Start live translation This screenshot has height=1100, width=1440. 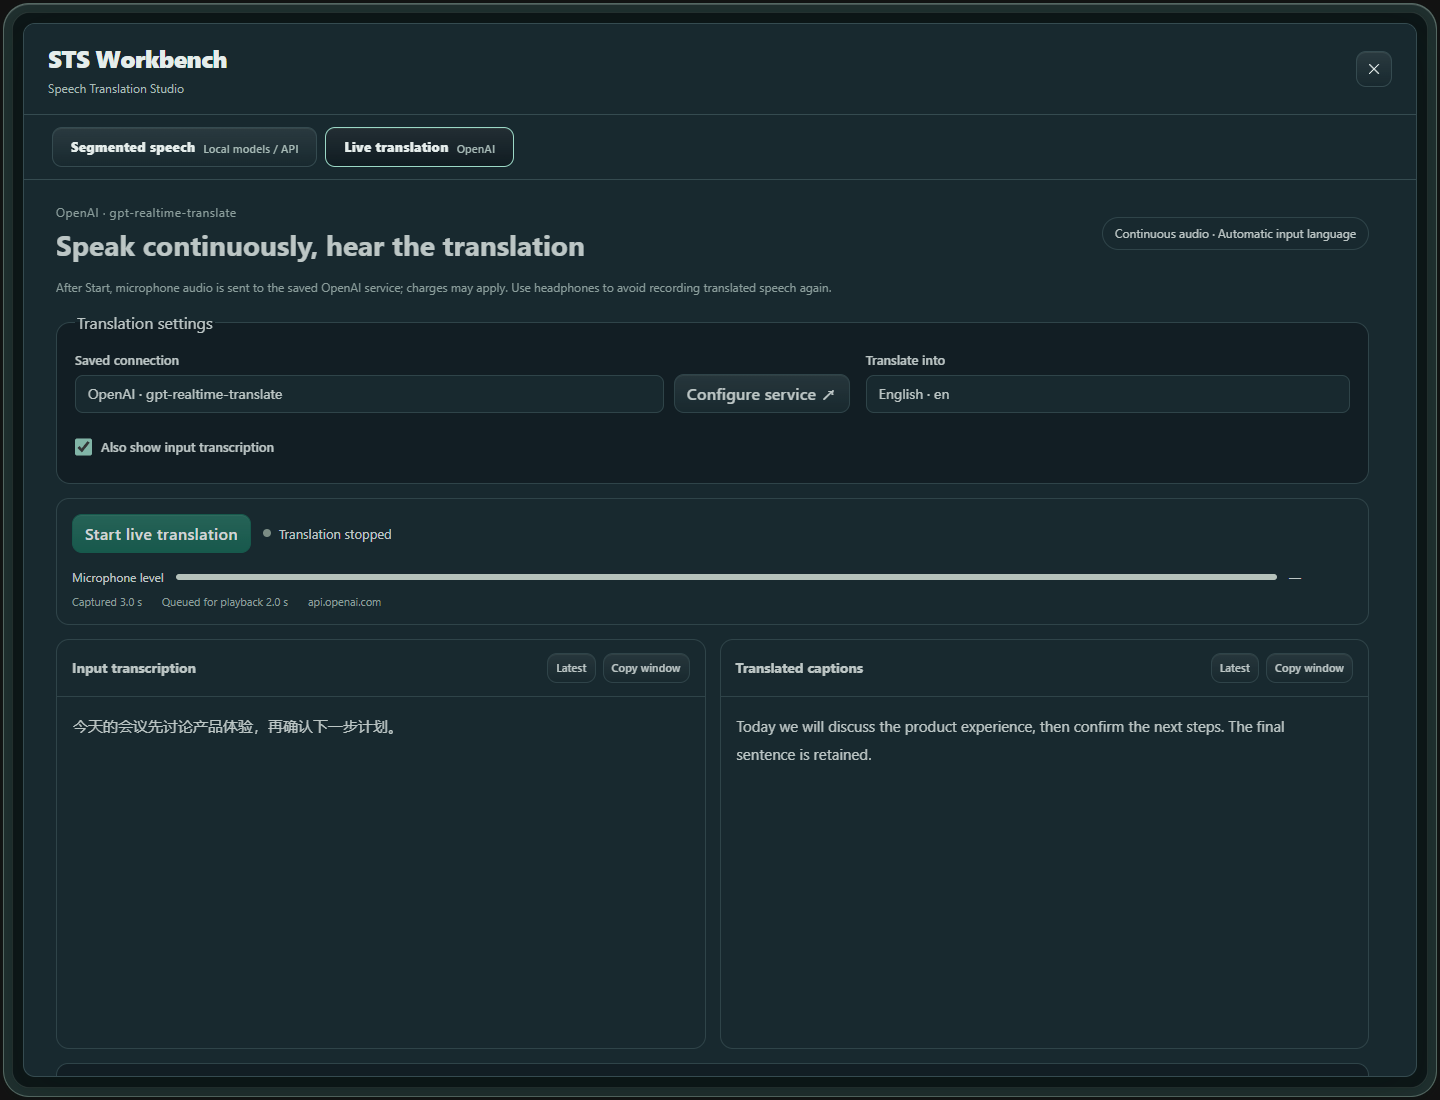coord(161,534)
